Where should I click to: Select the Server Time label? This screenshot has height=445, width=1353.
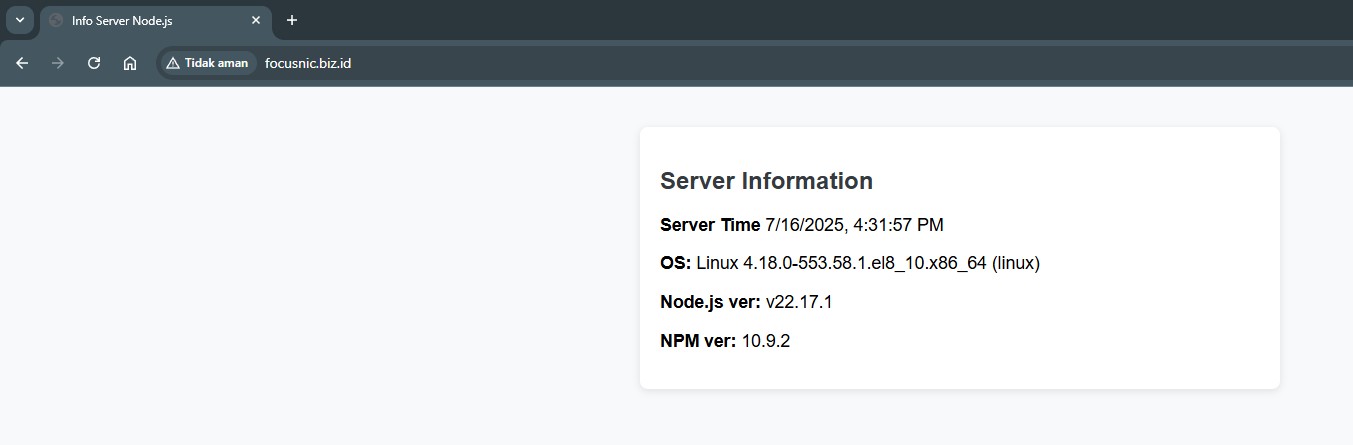(x=710, y=225)
